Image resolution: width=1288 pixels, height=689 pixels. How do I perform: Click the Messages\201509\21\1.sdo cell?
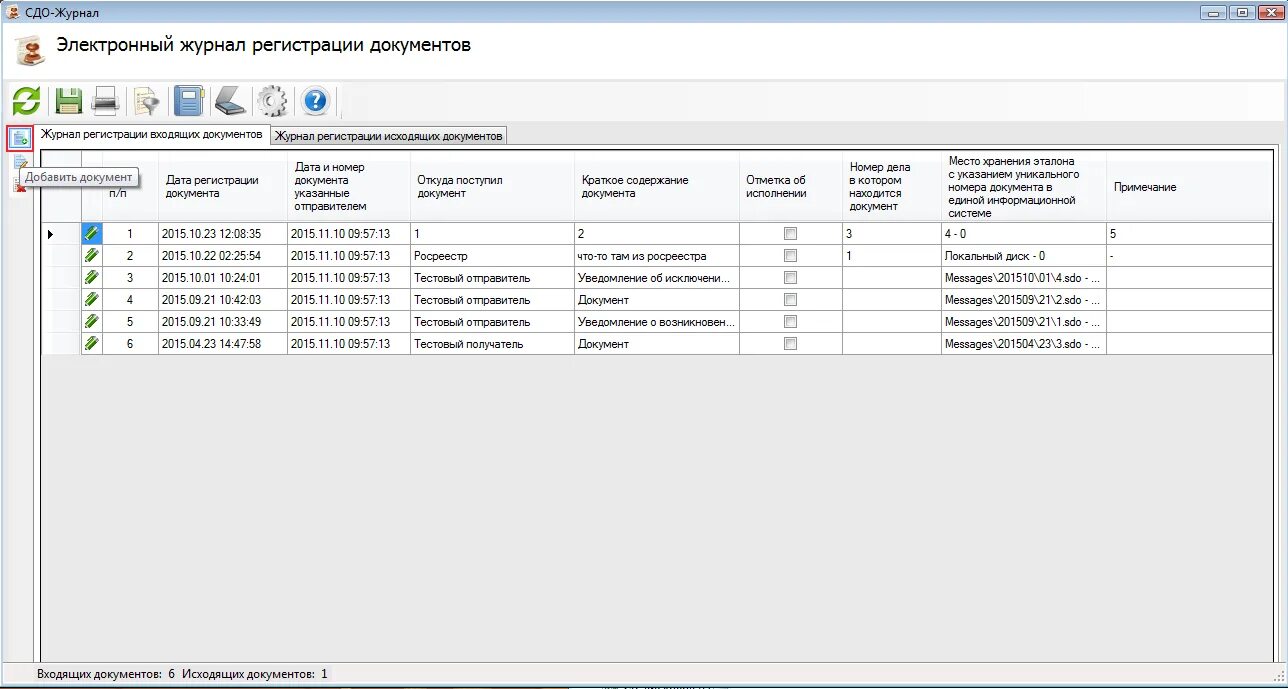point(1023,321)
